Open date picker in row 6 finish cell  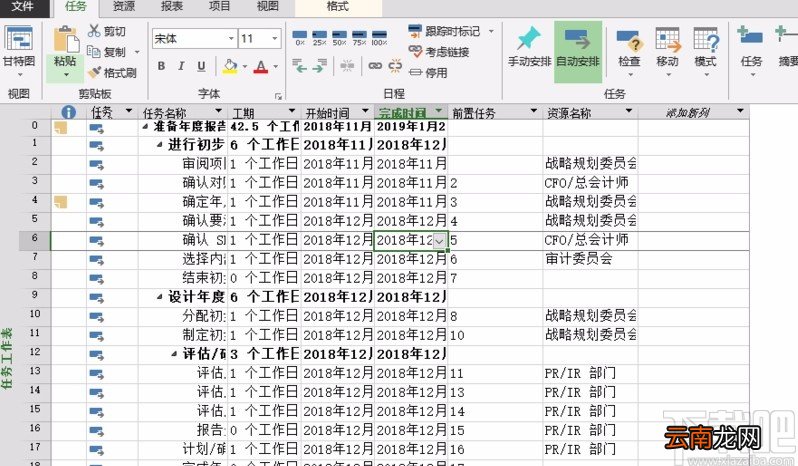coord(440,241)
